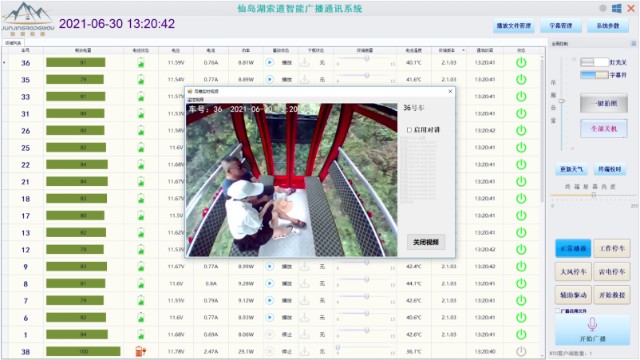Click the microphone 开始广播 broadcast button
The width and height of the screenshot is (640, 360).
(592, 330)
